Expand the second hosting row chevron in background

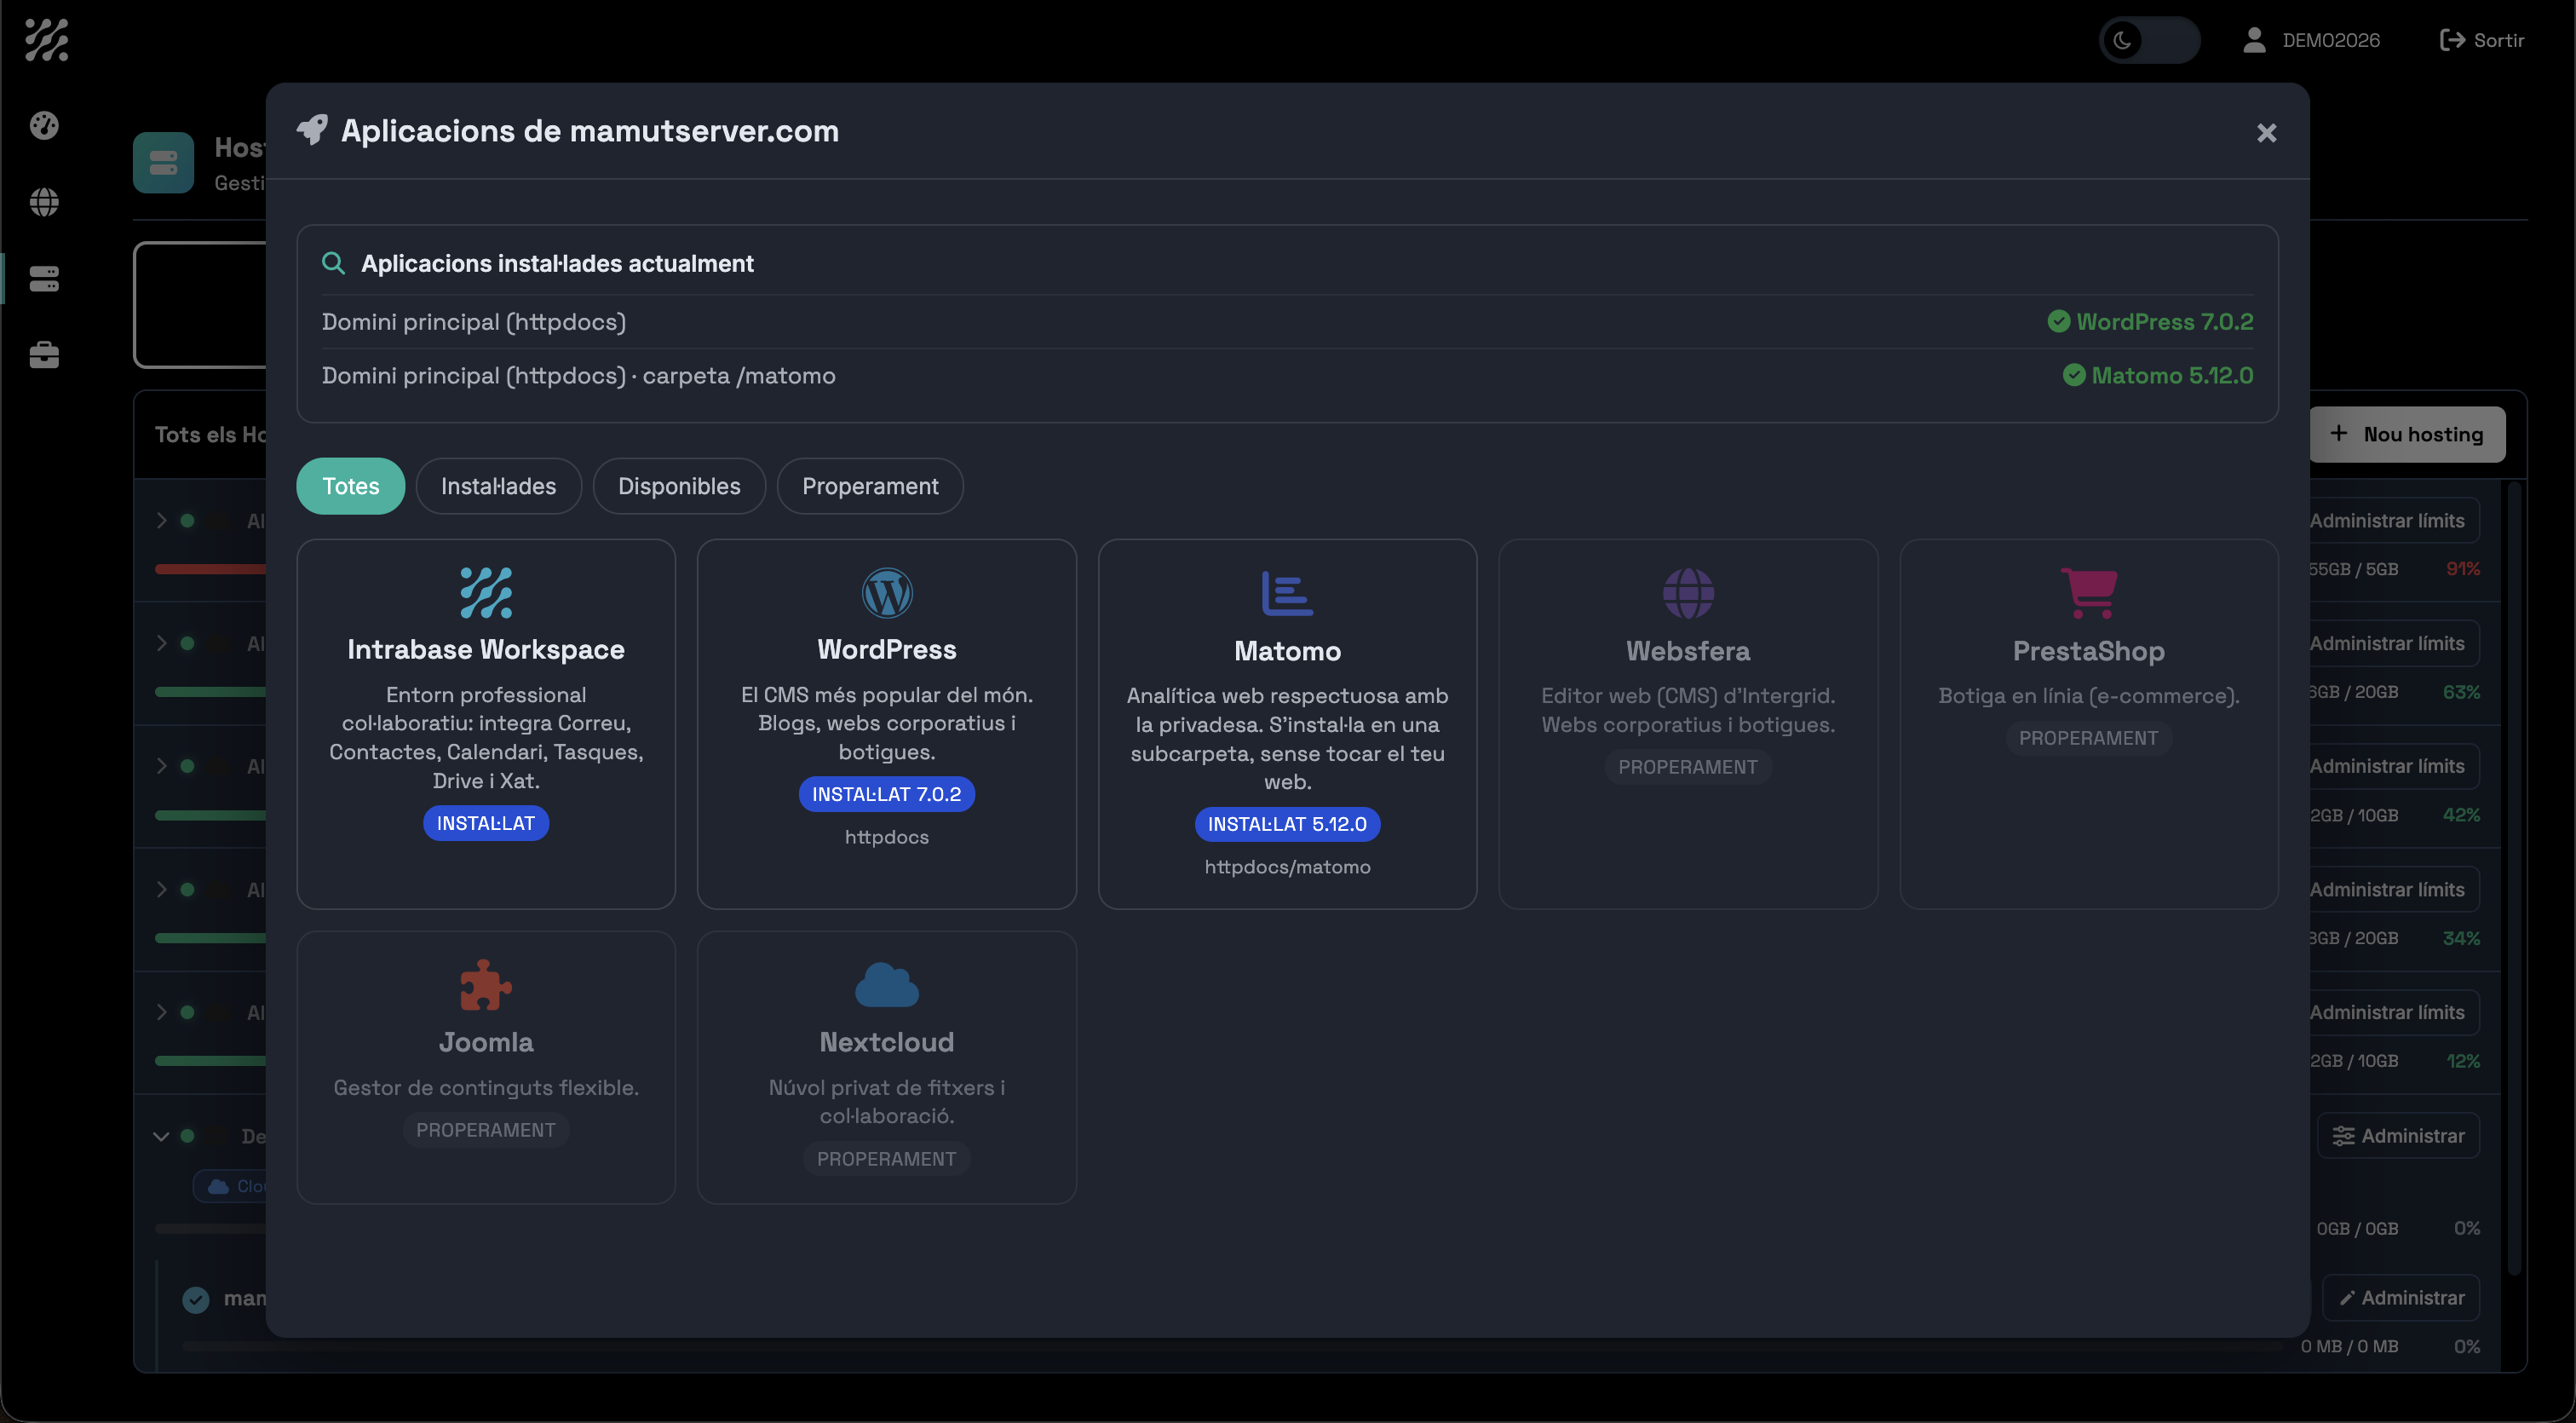(161, 643)
